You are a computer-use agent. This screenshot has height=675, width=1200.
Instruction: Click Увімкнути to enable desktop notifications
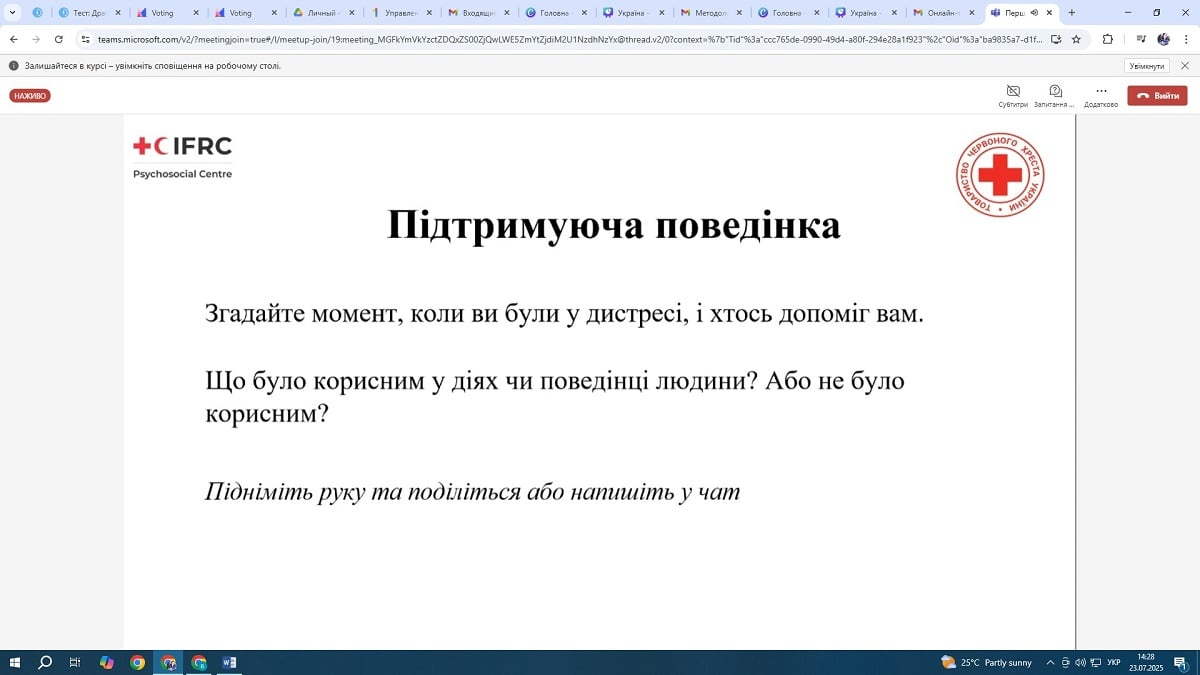pos(1146,65)
